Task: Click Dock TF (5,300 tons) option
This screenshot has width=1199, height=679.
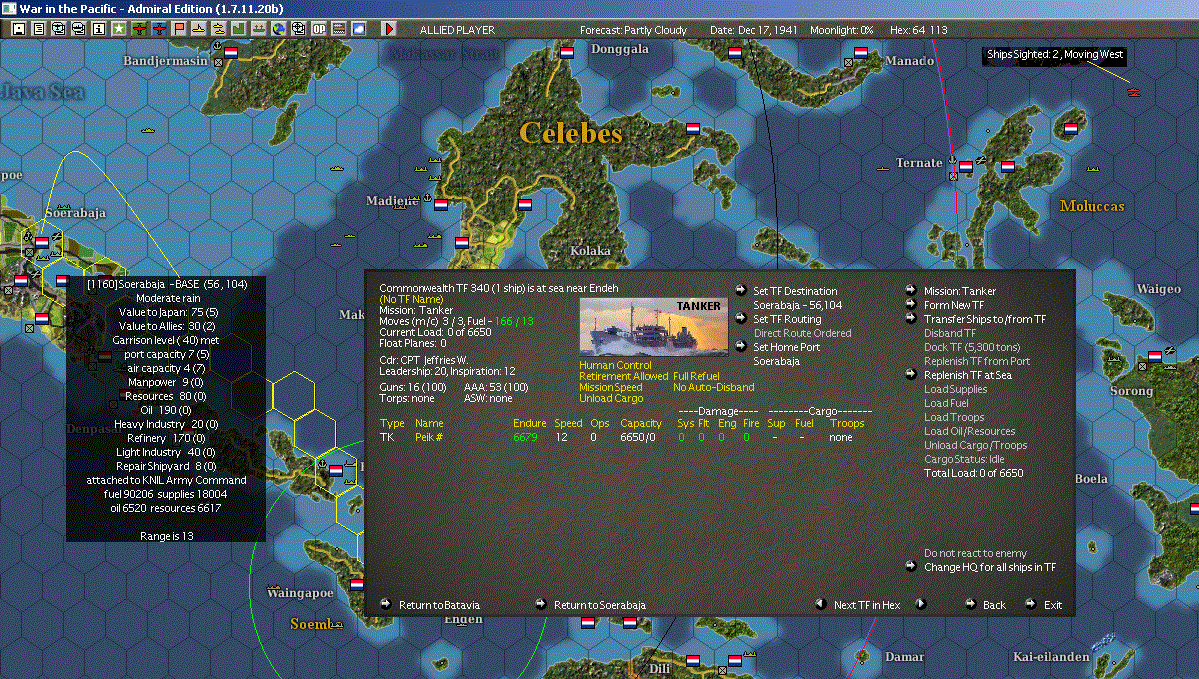Action: (x=972, y=346)
